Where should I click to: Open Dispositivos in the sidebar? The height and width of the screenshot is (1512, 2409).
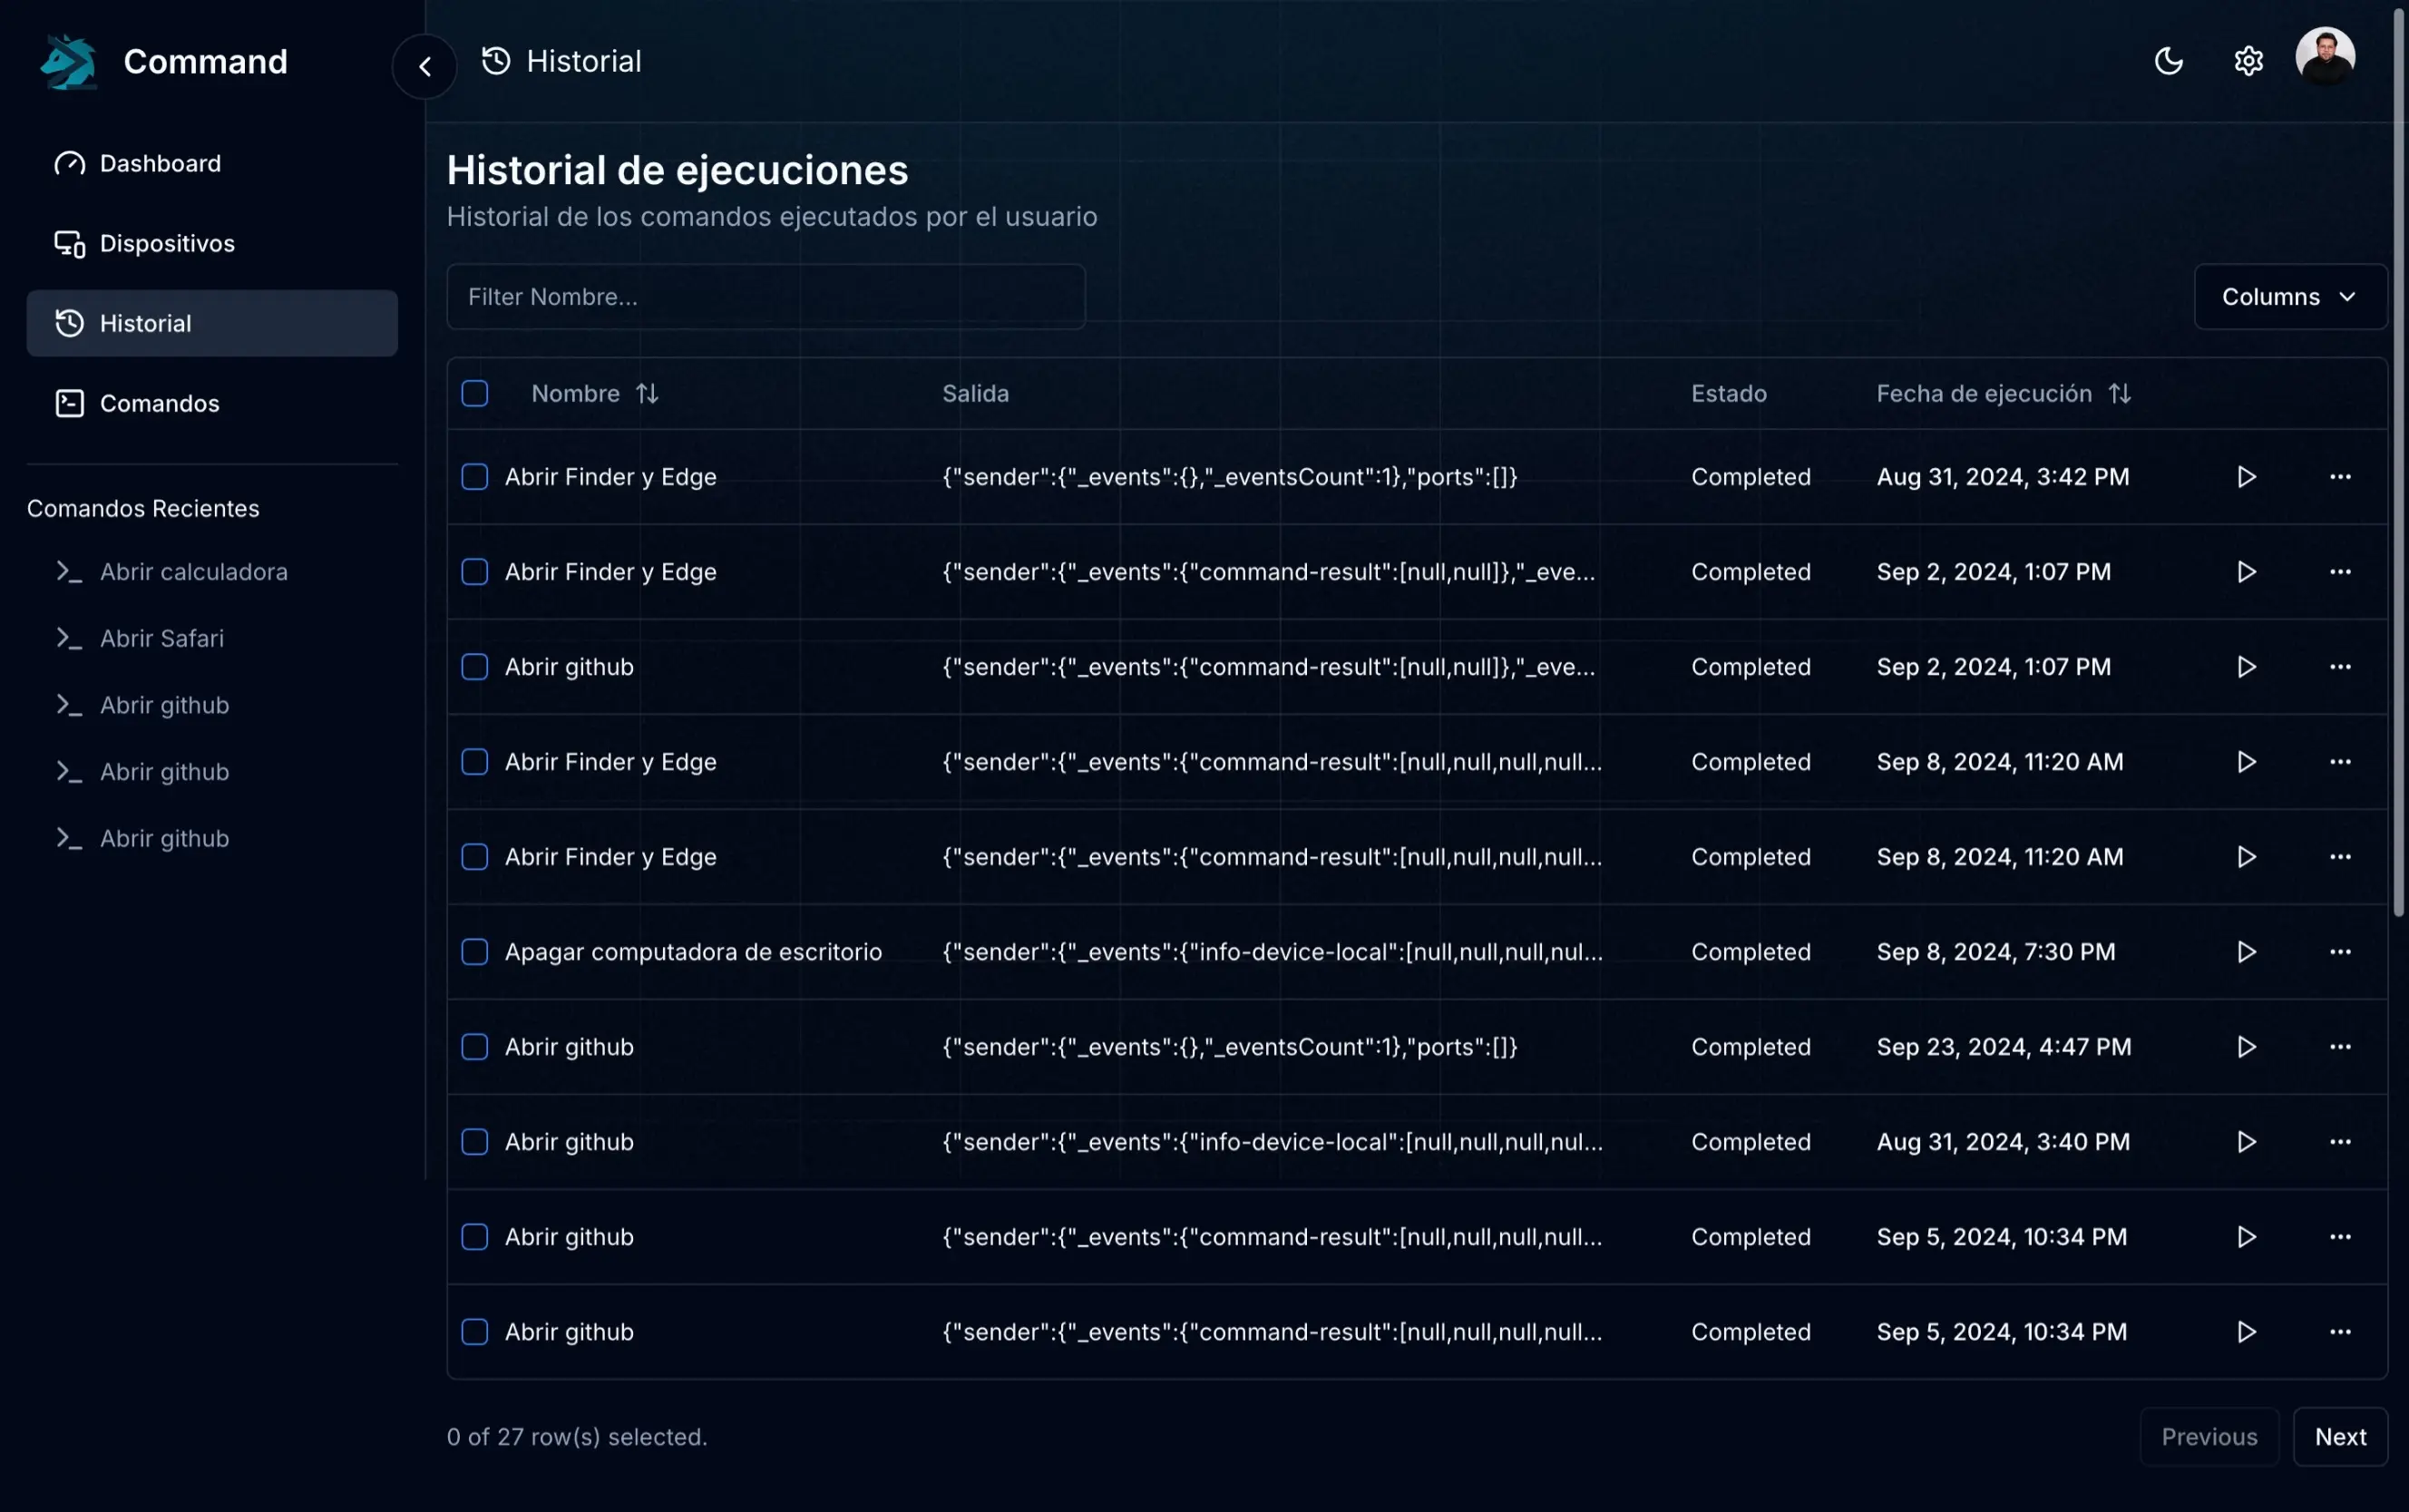click(x=167, y=244)
